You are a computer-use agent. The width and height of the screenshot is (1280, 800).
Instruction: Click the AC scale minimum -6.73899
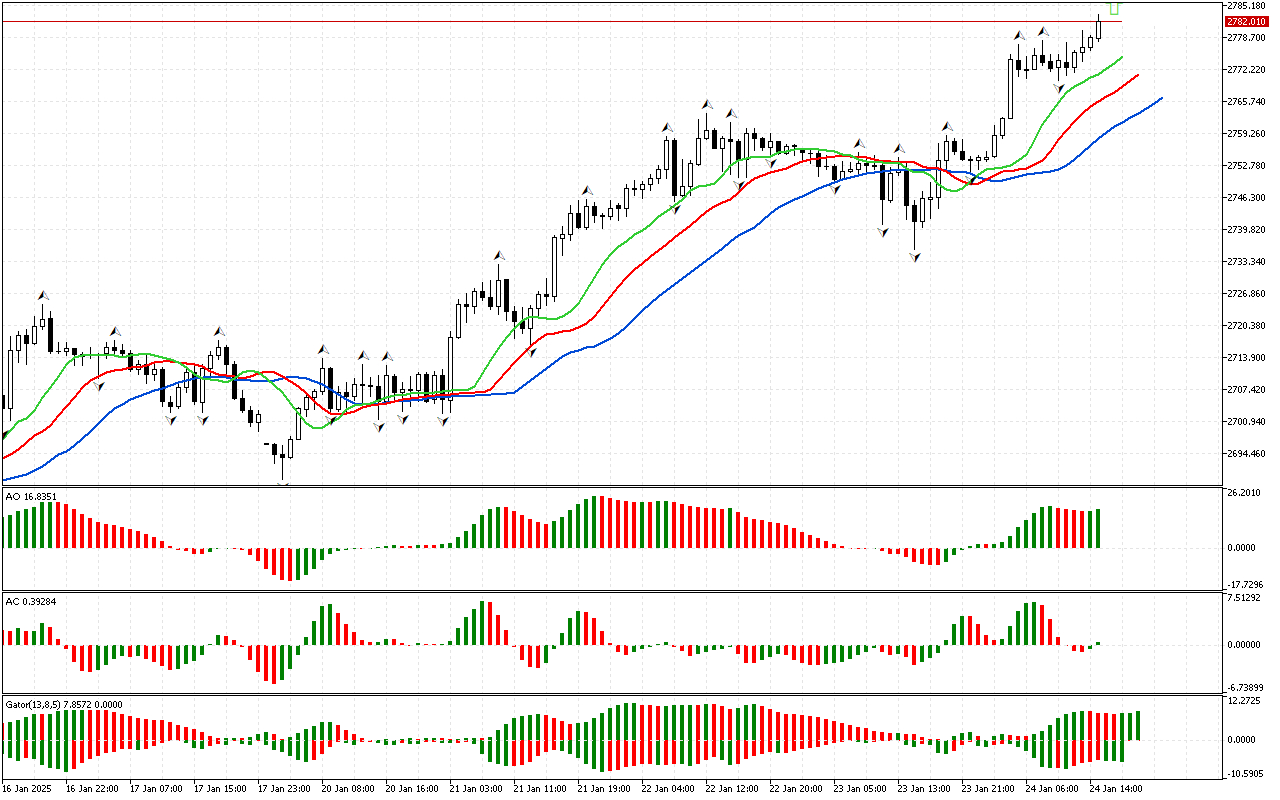click(1244, 688)
